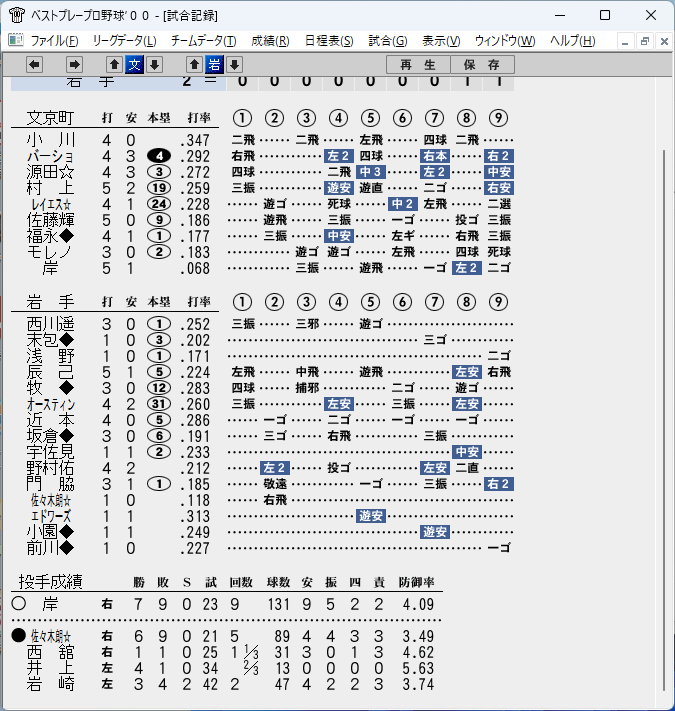Open the チームデータ(T) menu
The width and height of the screenshot is (675, 711).
click(x=204, y=41)
